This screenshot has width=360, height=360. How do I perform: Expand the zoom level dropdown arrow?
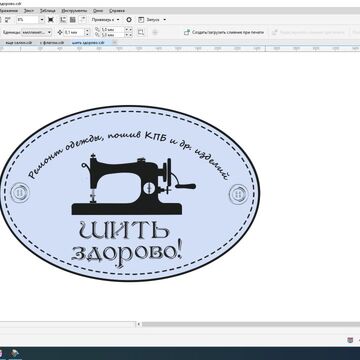(x=42, y=20)
